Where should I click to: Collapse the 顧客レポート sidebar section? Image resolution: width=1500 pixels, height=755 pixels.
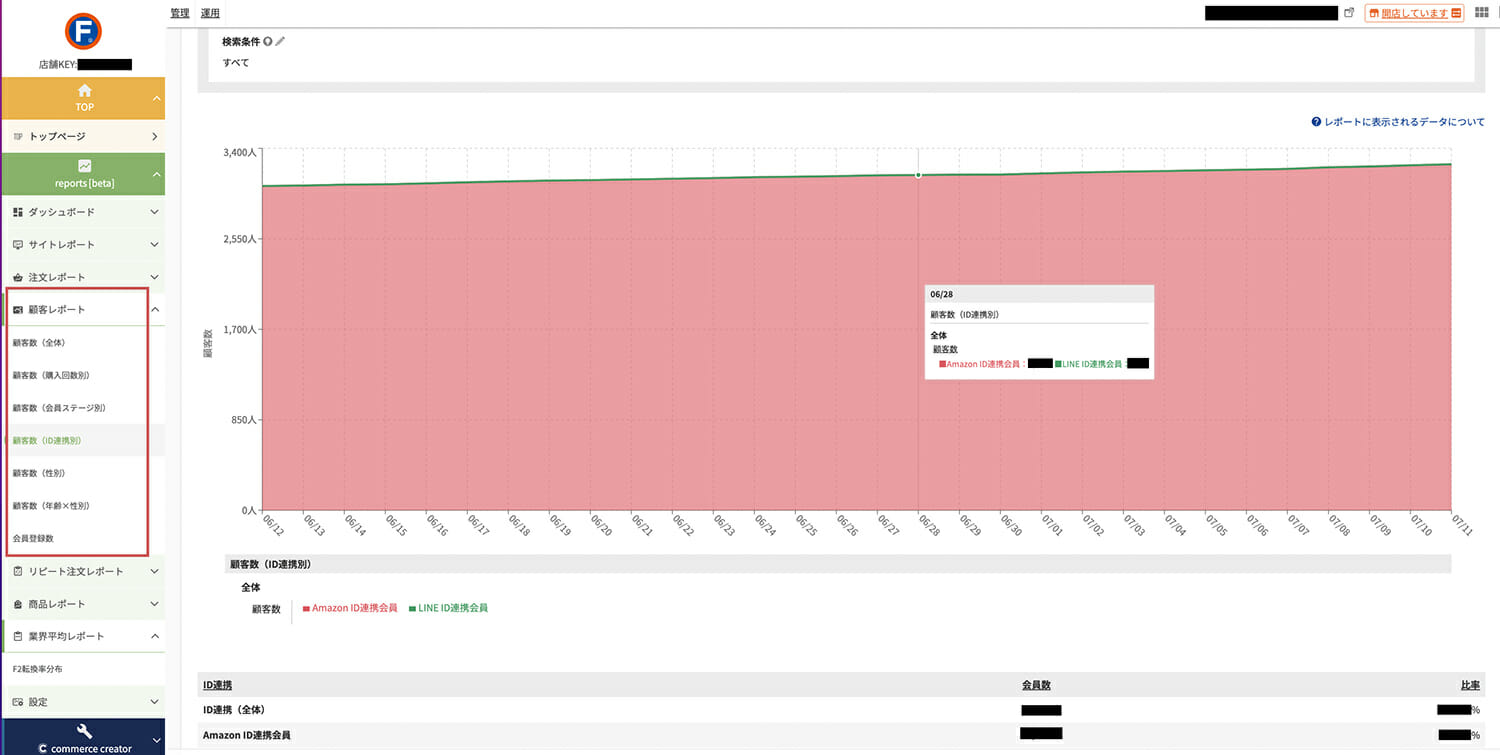[84, 309]
